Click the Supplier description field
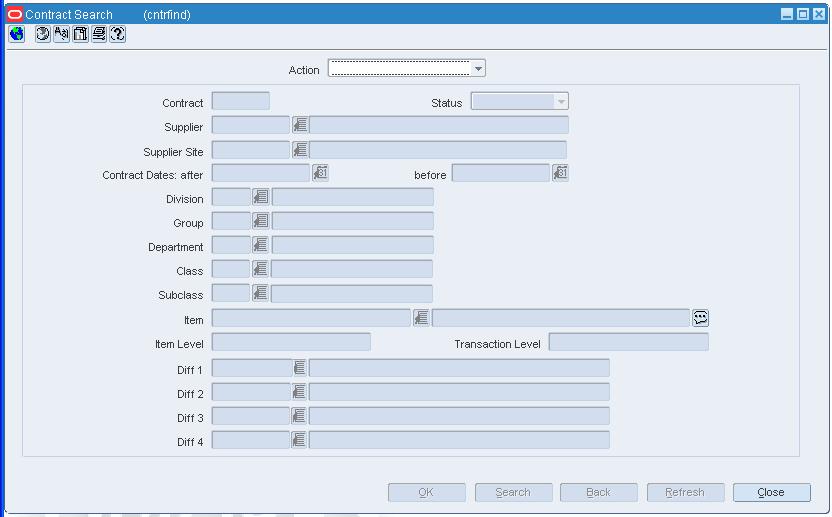This screenshot has width=832, height=517. tap(439, 125)
